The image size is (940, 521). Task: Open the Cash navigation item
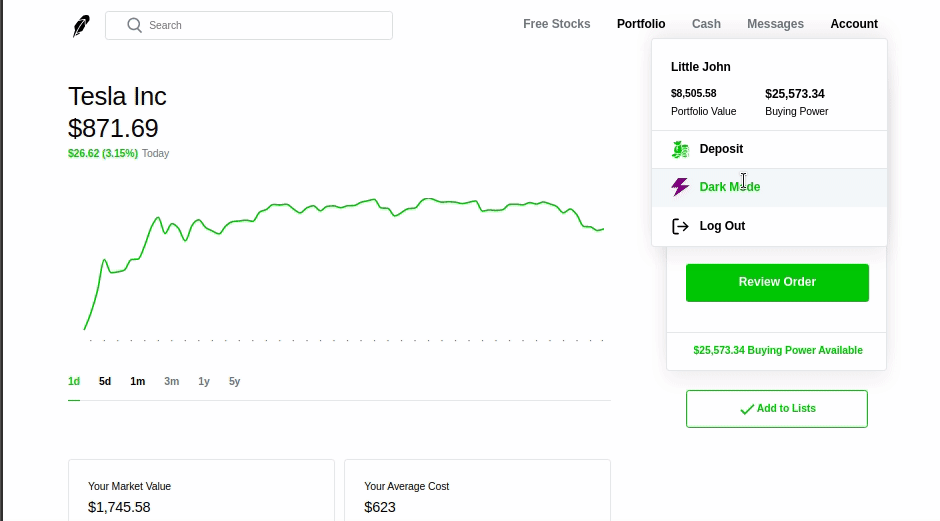click(706, 24)
